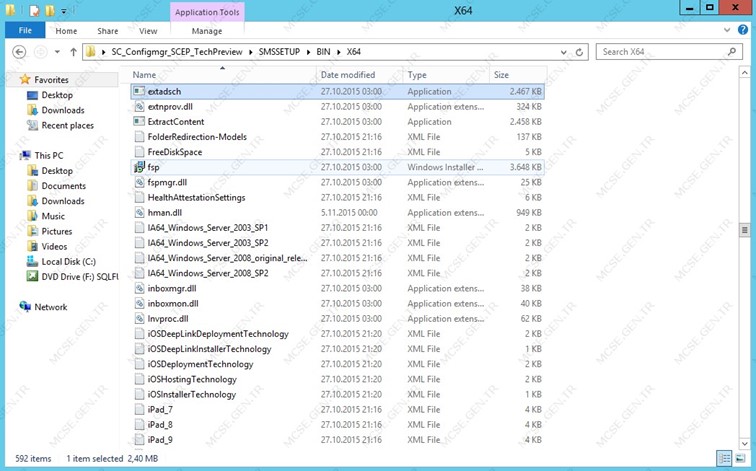Image resolution: width=756 pixels, height=471 pixels.
Task: Open Network in navigation pane
Action: [51, 307]
